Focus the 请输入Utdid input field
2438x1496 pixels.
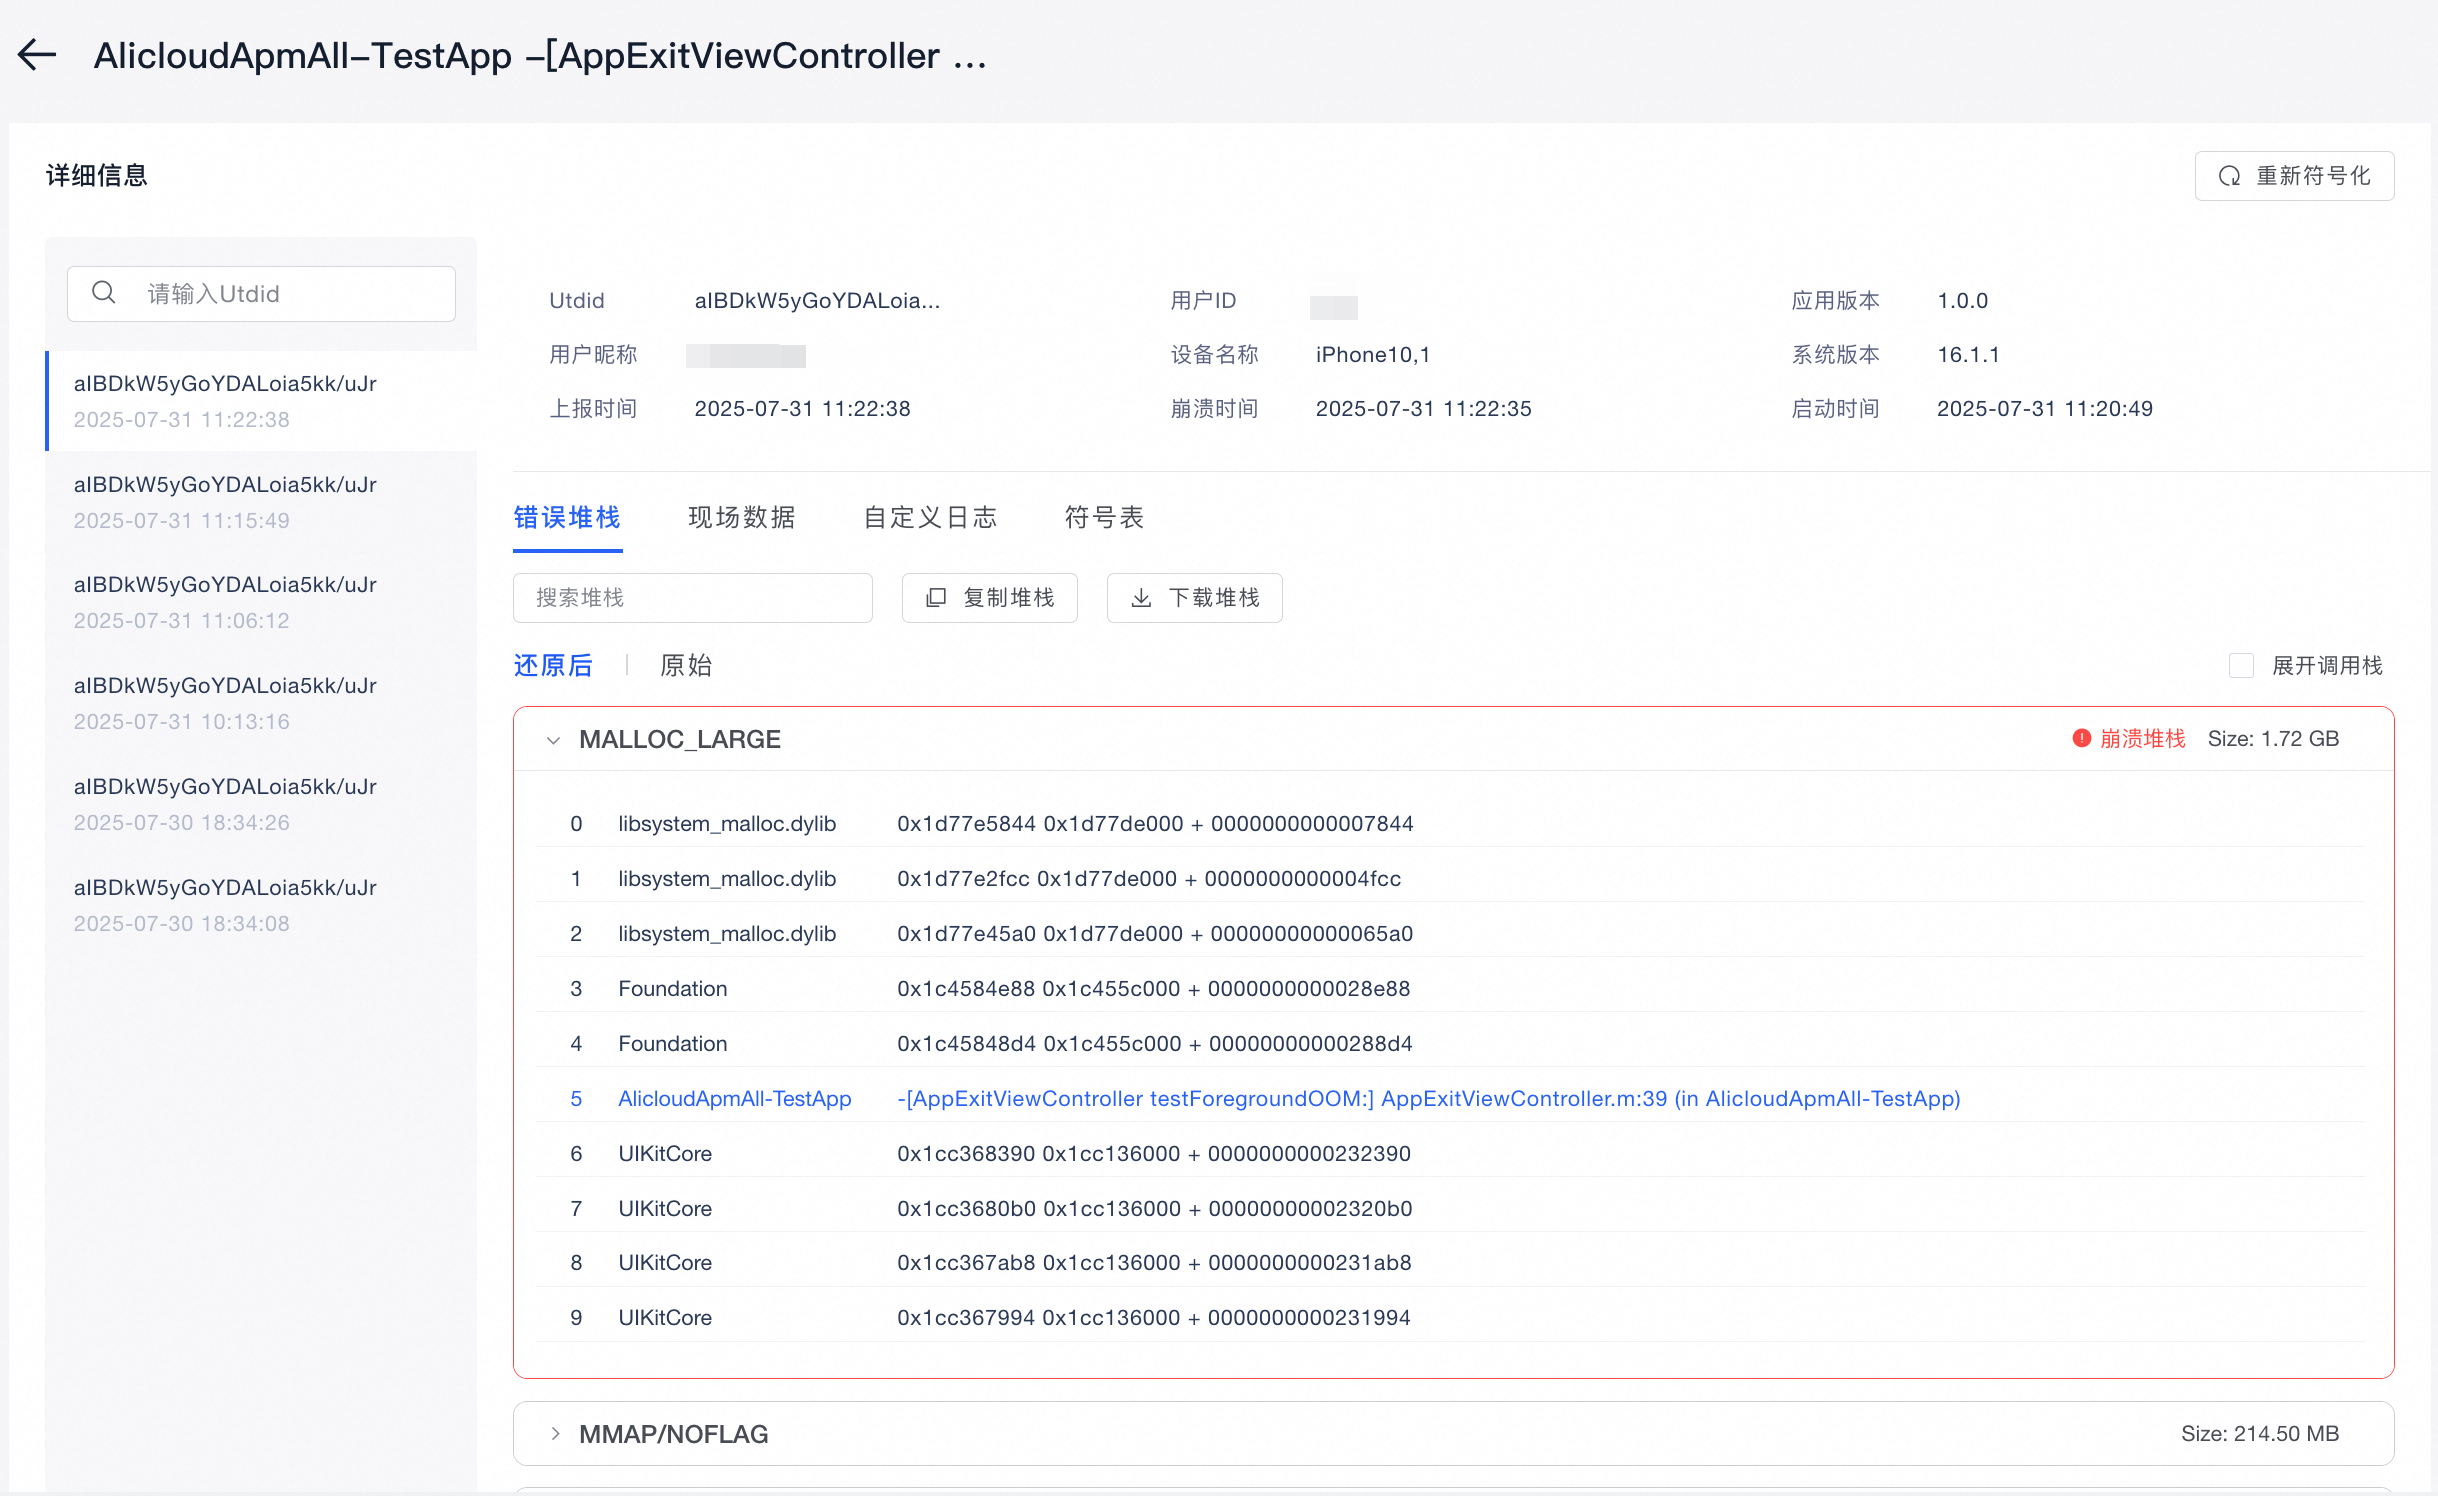[261, 294]
